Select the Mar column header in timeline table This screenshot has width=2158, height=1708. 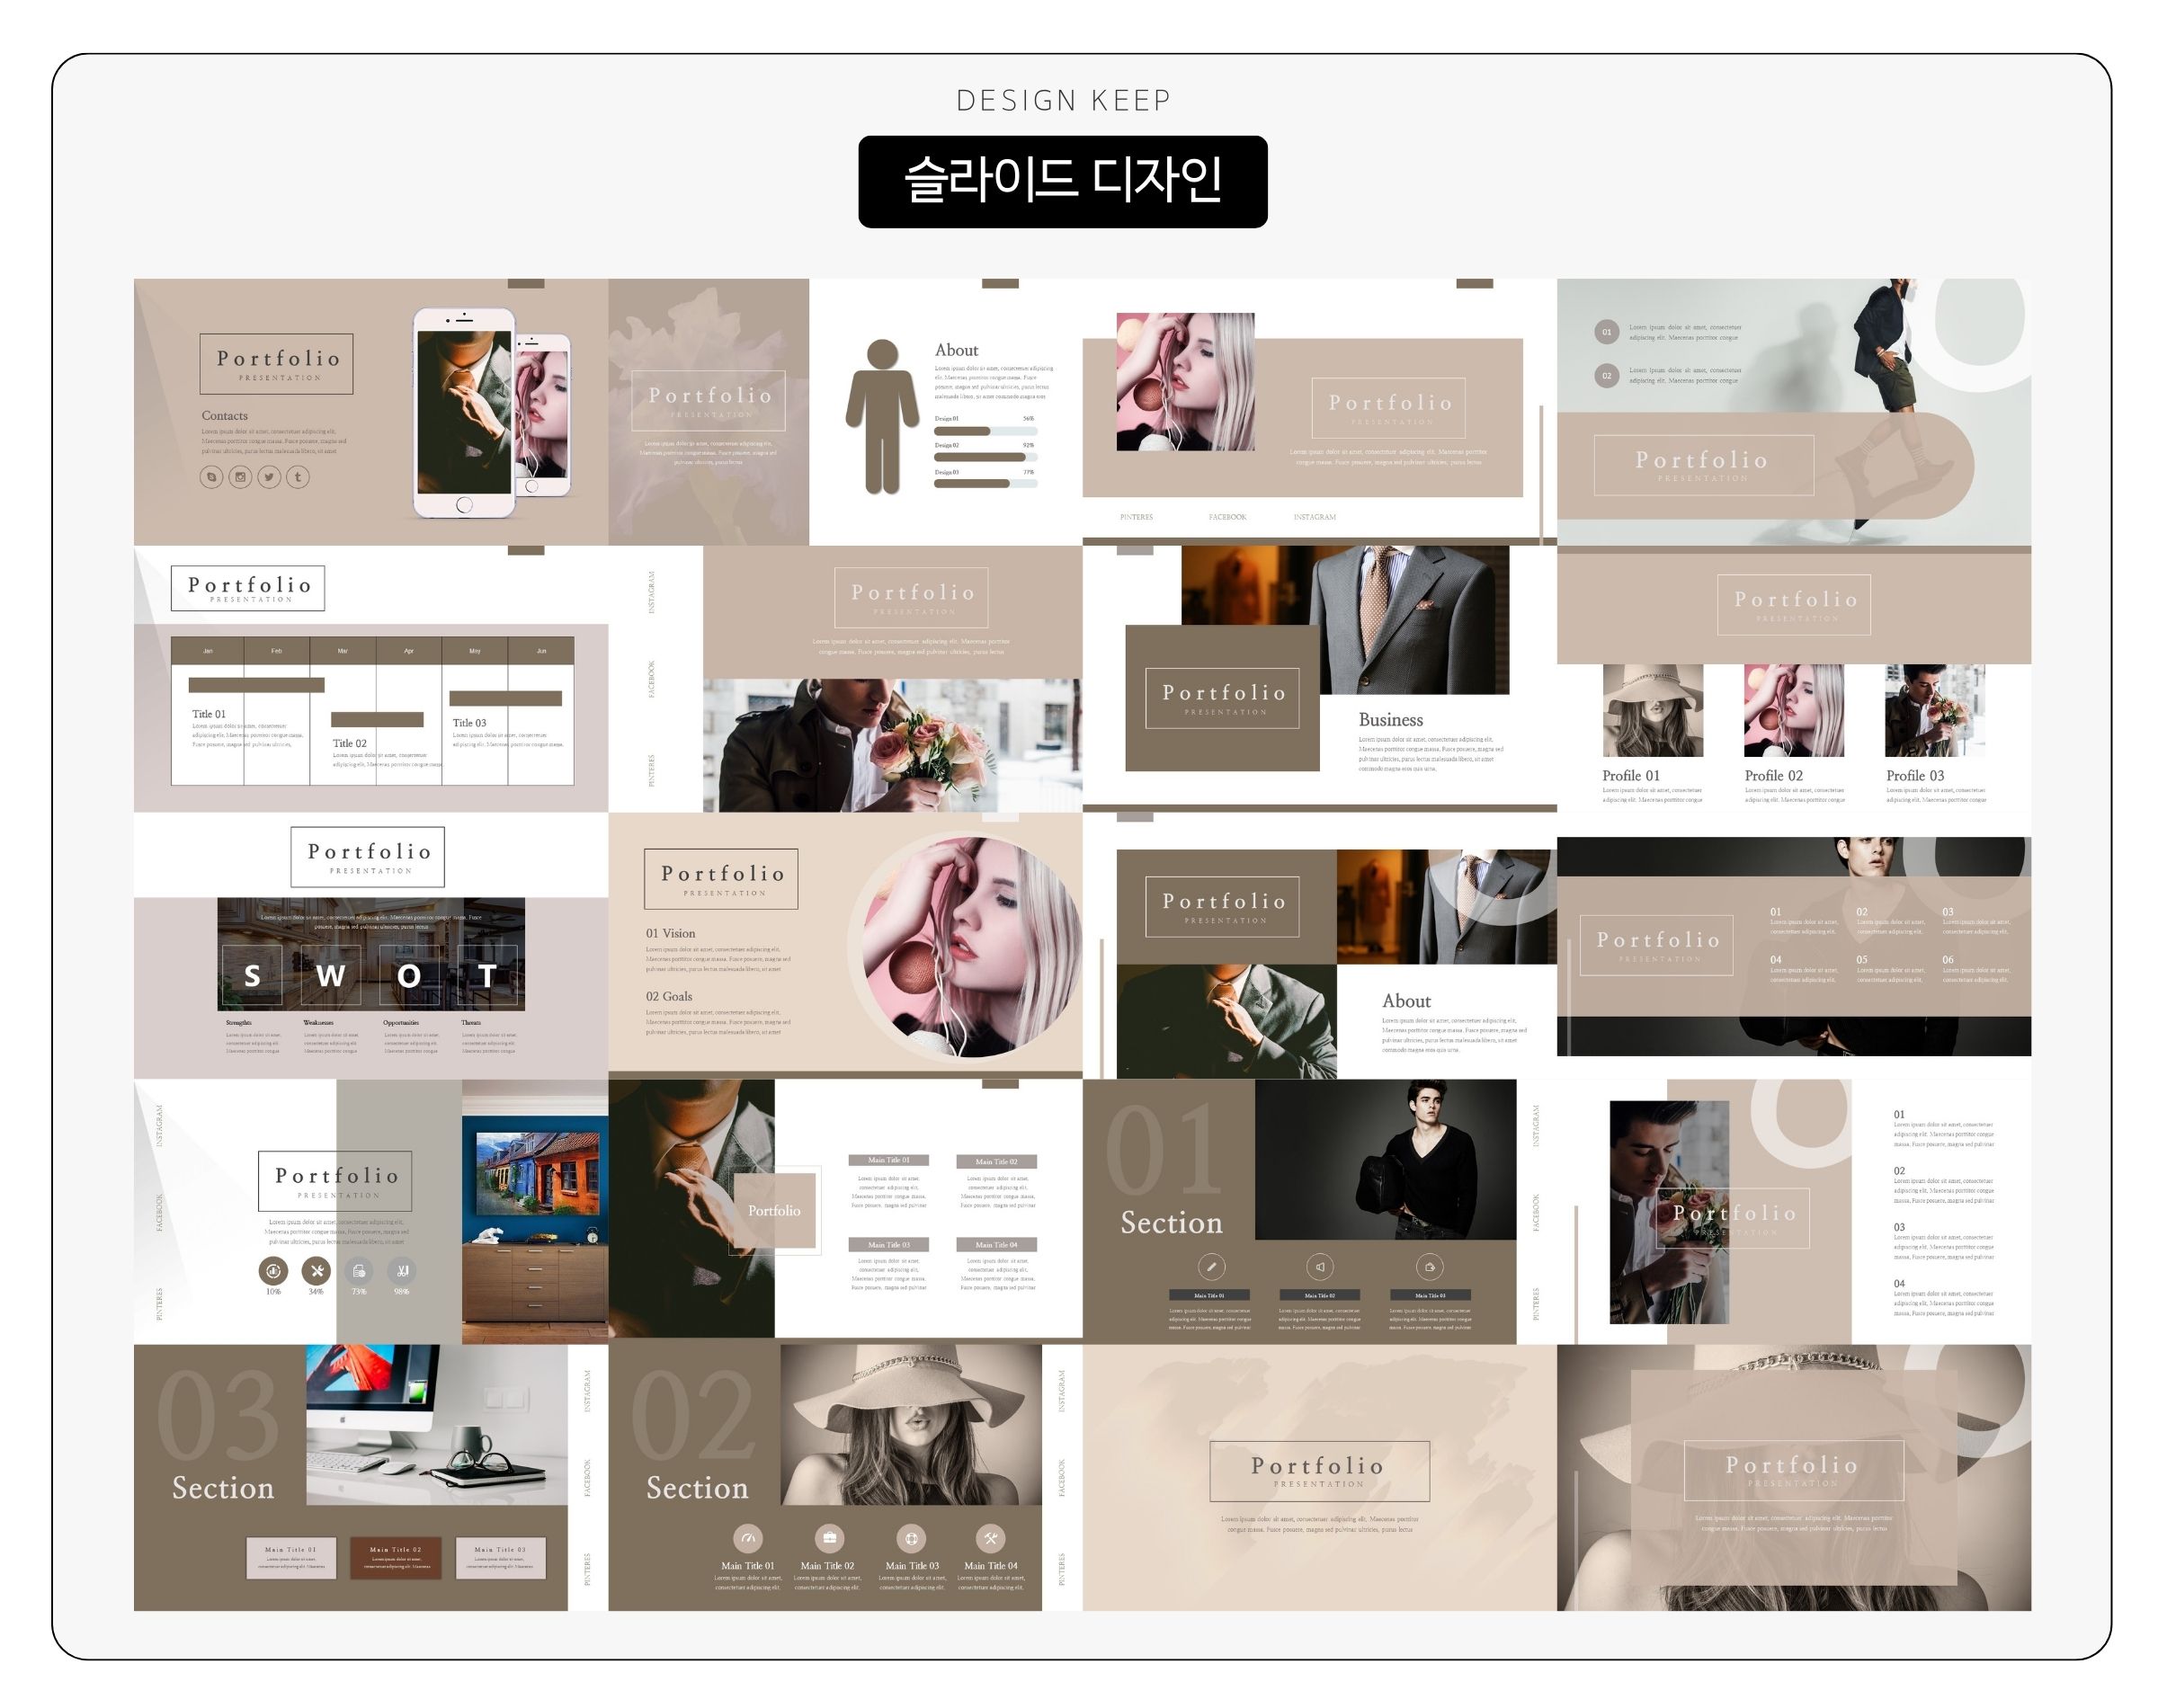342,651
